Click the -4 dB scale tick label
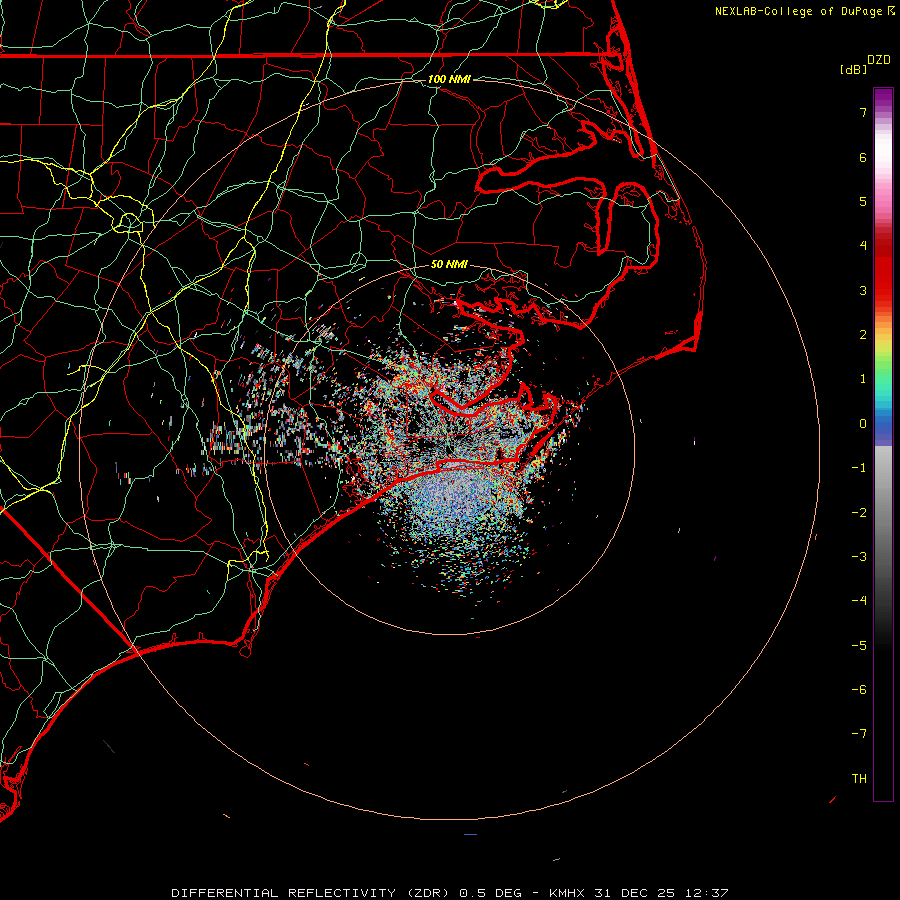This screenshot has height=900, width=900. [859, 600]
